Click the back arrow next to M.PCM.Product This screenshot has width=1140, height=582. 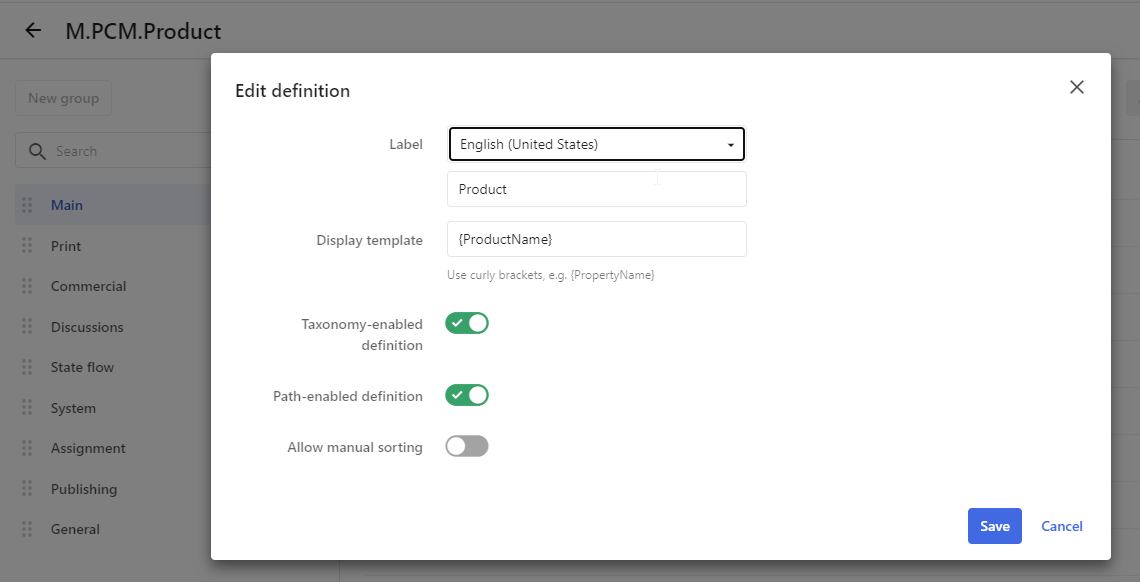(33, 31)
